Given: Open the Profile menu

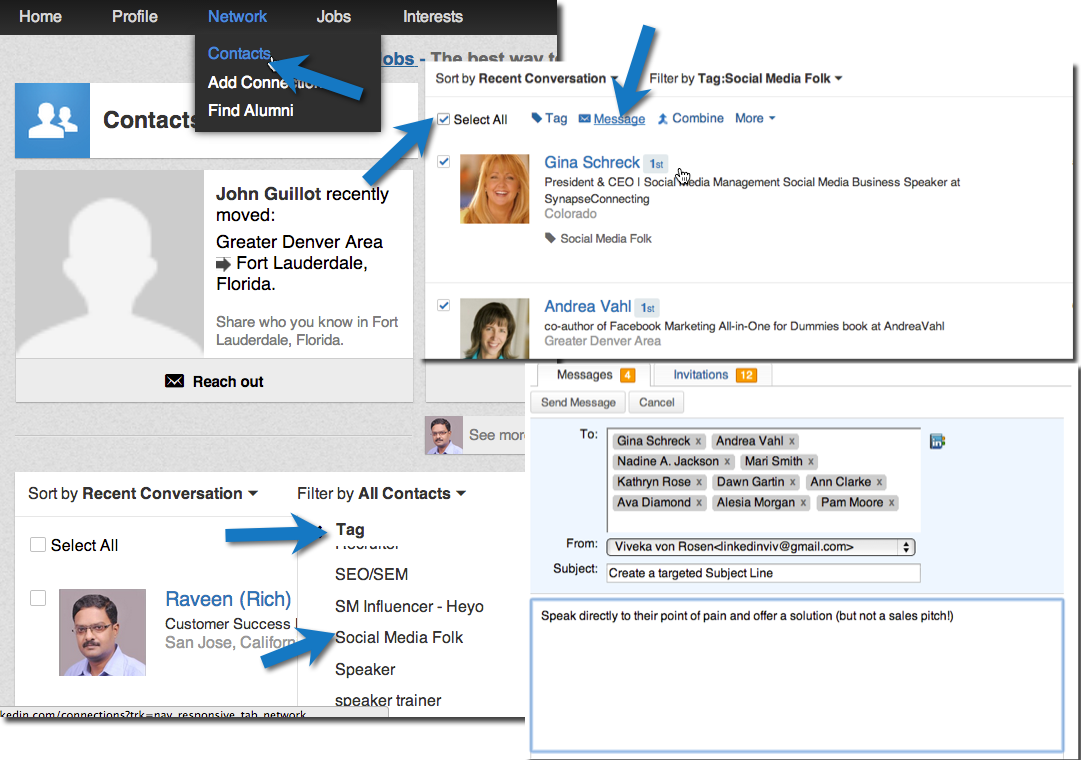Looking at the screenshot, I should tap(135, 17).
